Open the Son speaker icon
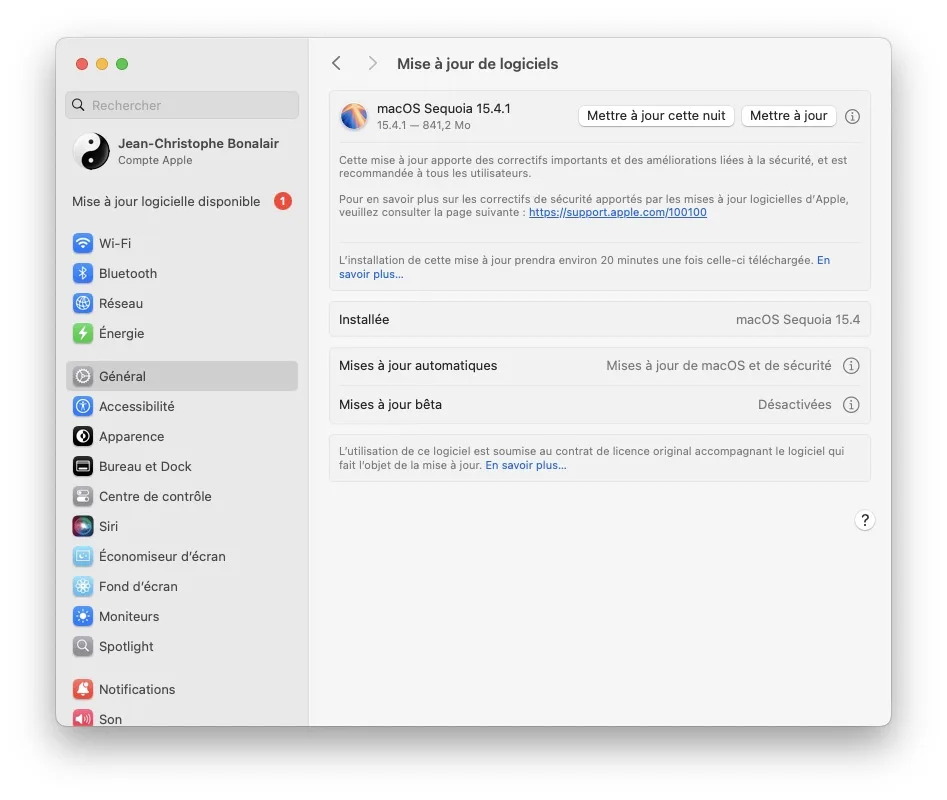 (83, 718)
